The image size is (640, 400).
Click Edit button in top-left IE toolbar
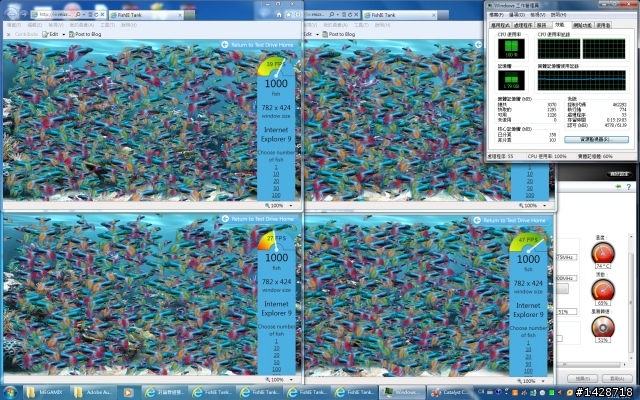[51, 34]
